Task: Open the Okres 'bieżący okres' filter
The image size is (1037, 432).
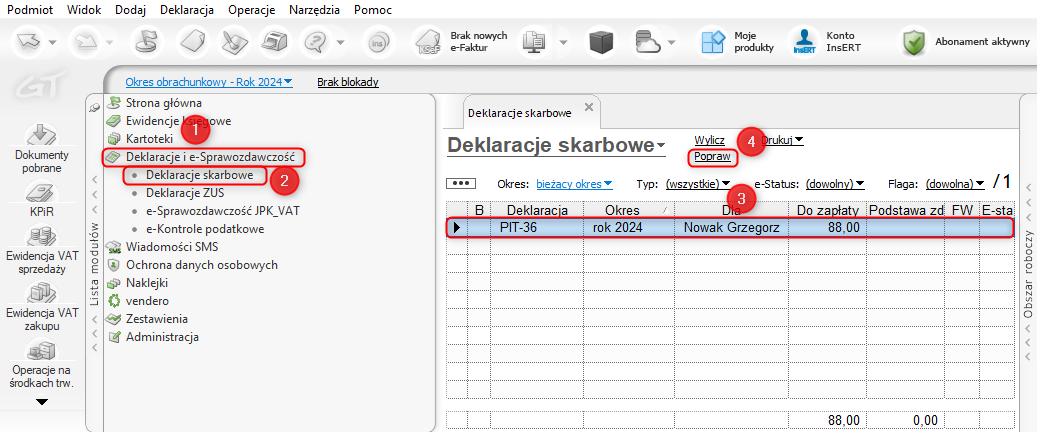Action: coord(574,184)
